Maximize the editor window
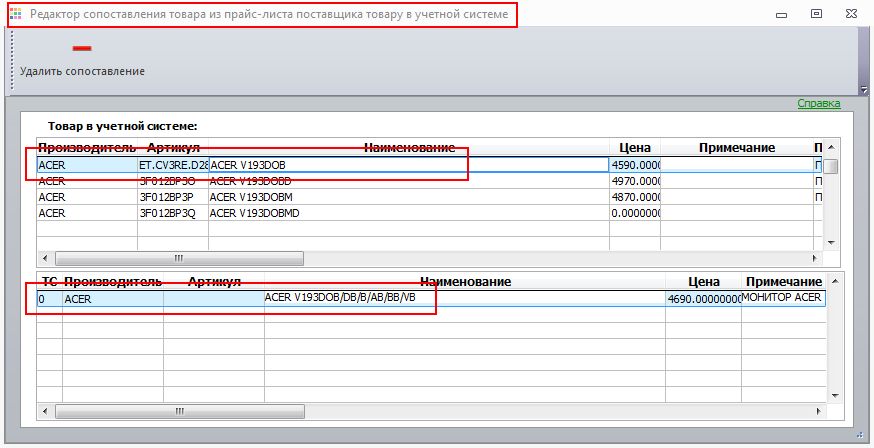 pos(816,14)
